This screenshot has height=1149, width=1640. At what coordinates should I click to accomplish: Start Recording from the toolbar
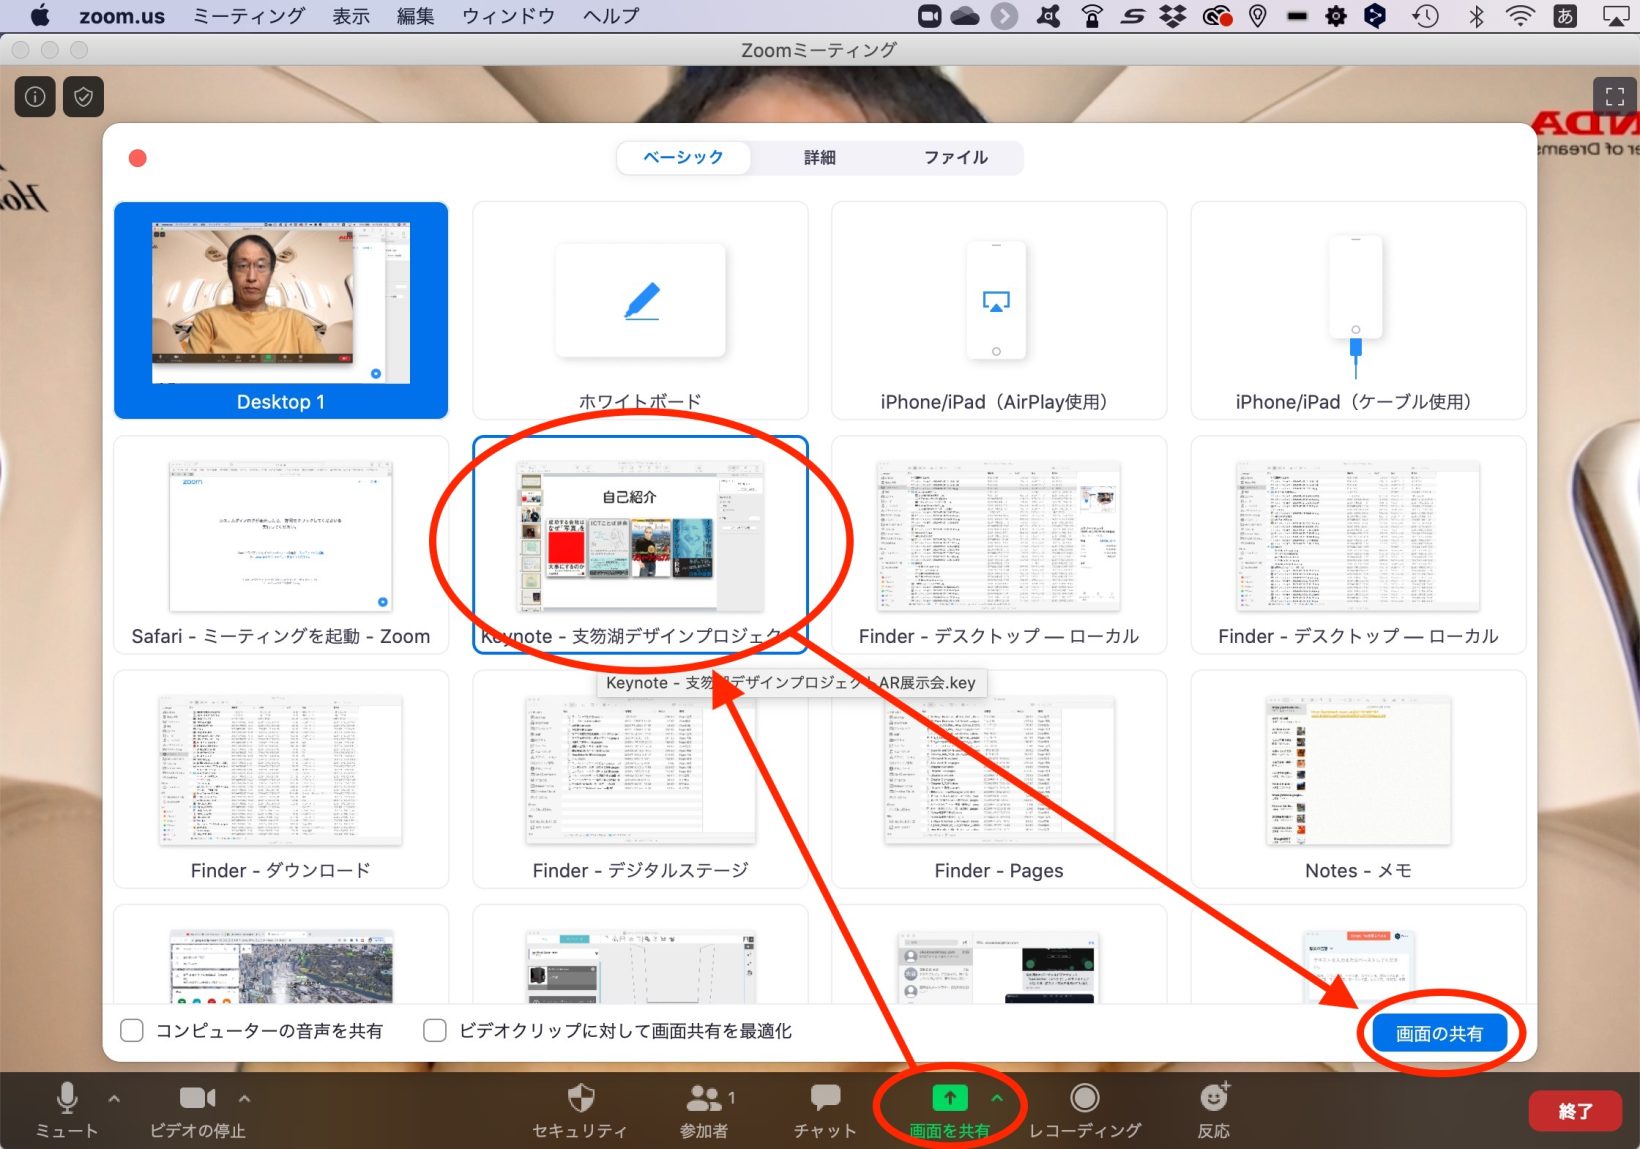point(1084,1098)
